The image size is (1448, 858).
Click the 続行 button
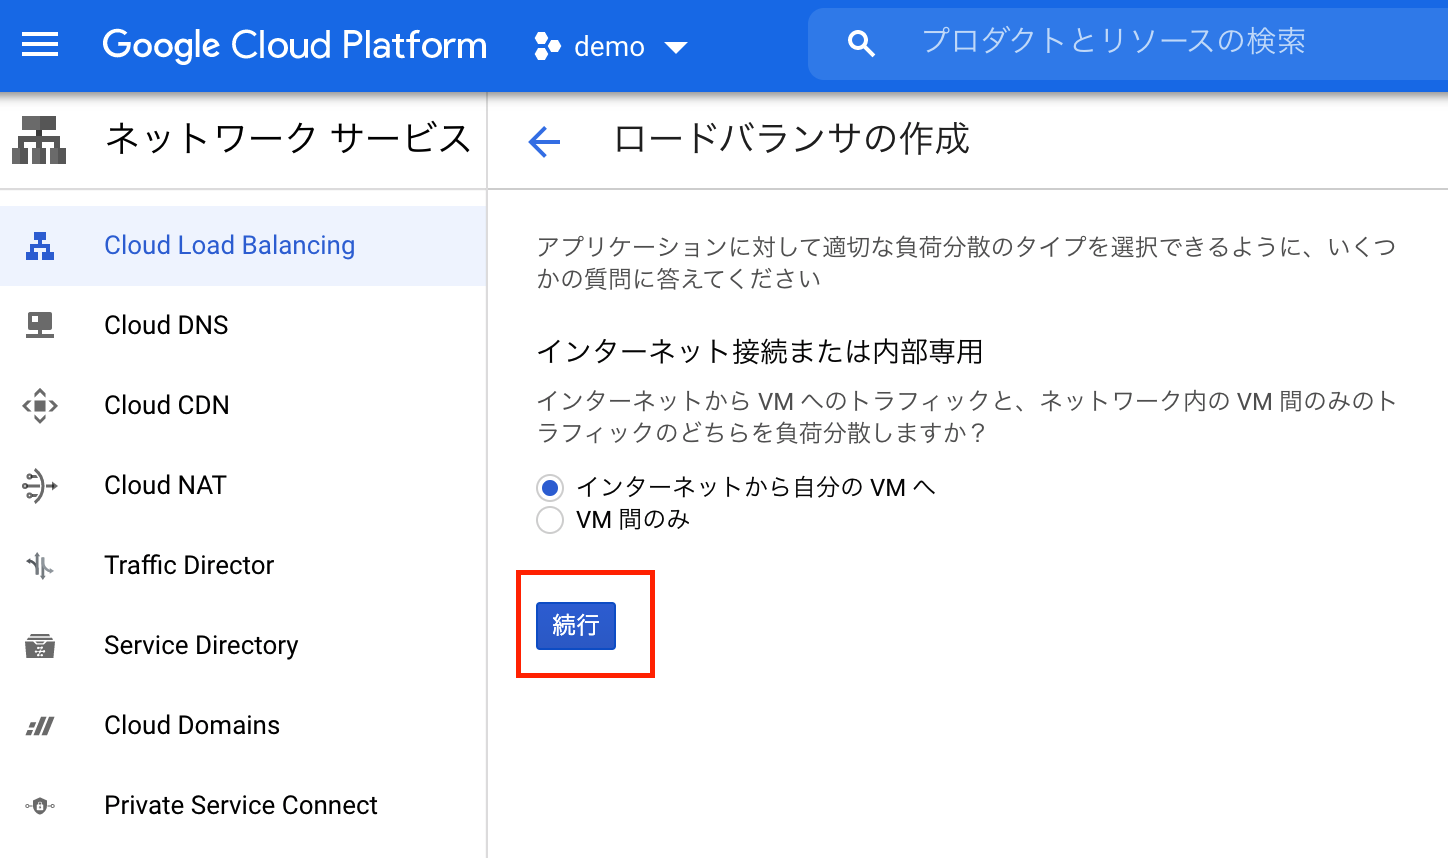click(576, 626)
